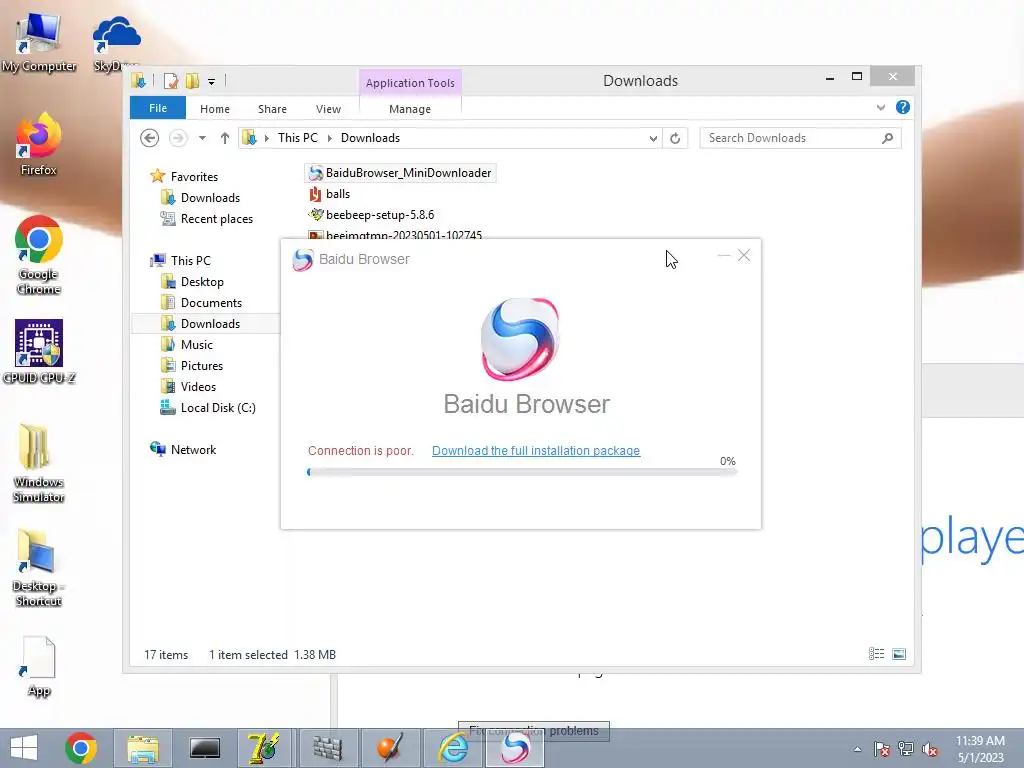Image resolution: width=1024 pixels, height=768 pixels.
Task: Click Explorer back navigation arrow
Action: point(150,138)
